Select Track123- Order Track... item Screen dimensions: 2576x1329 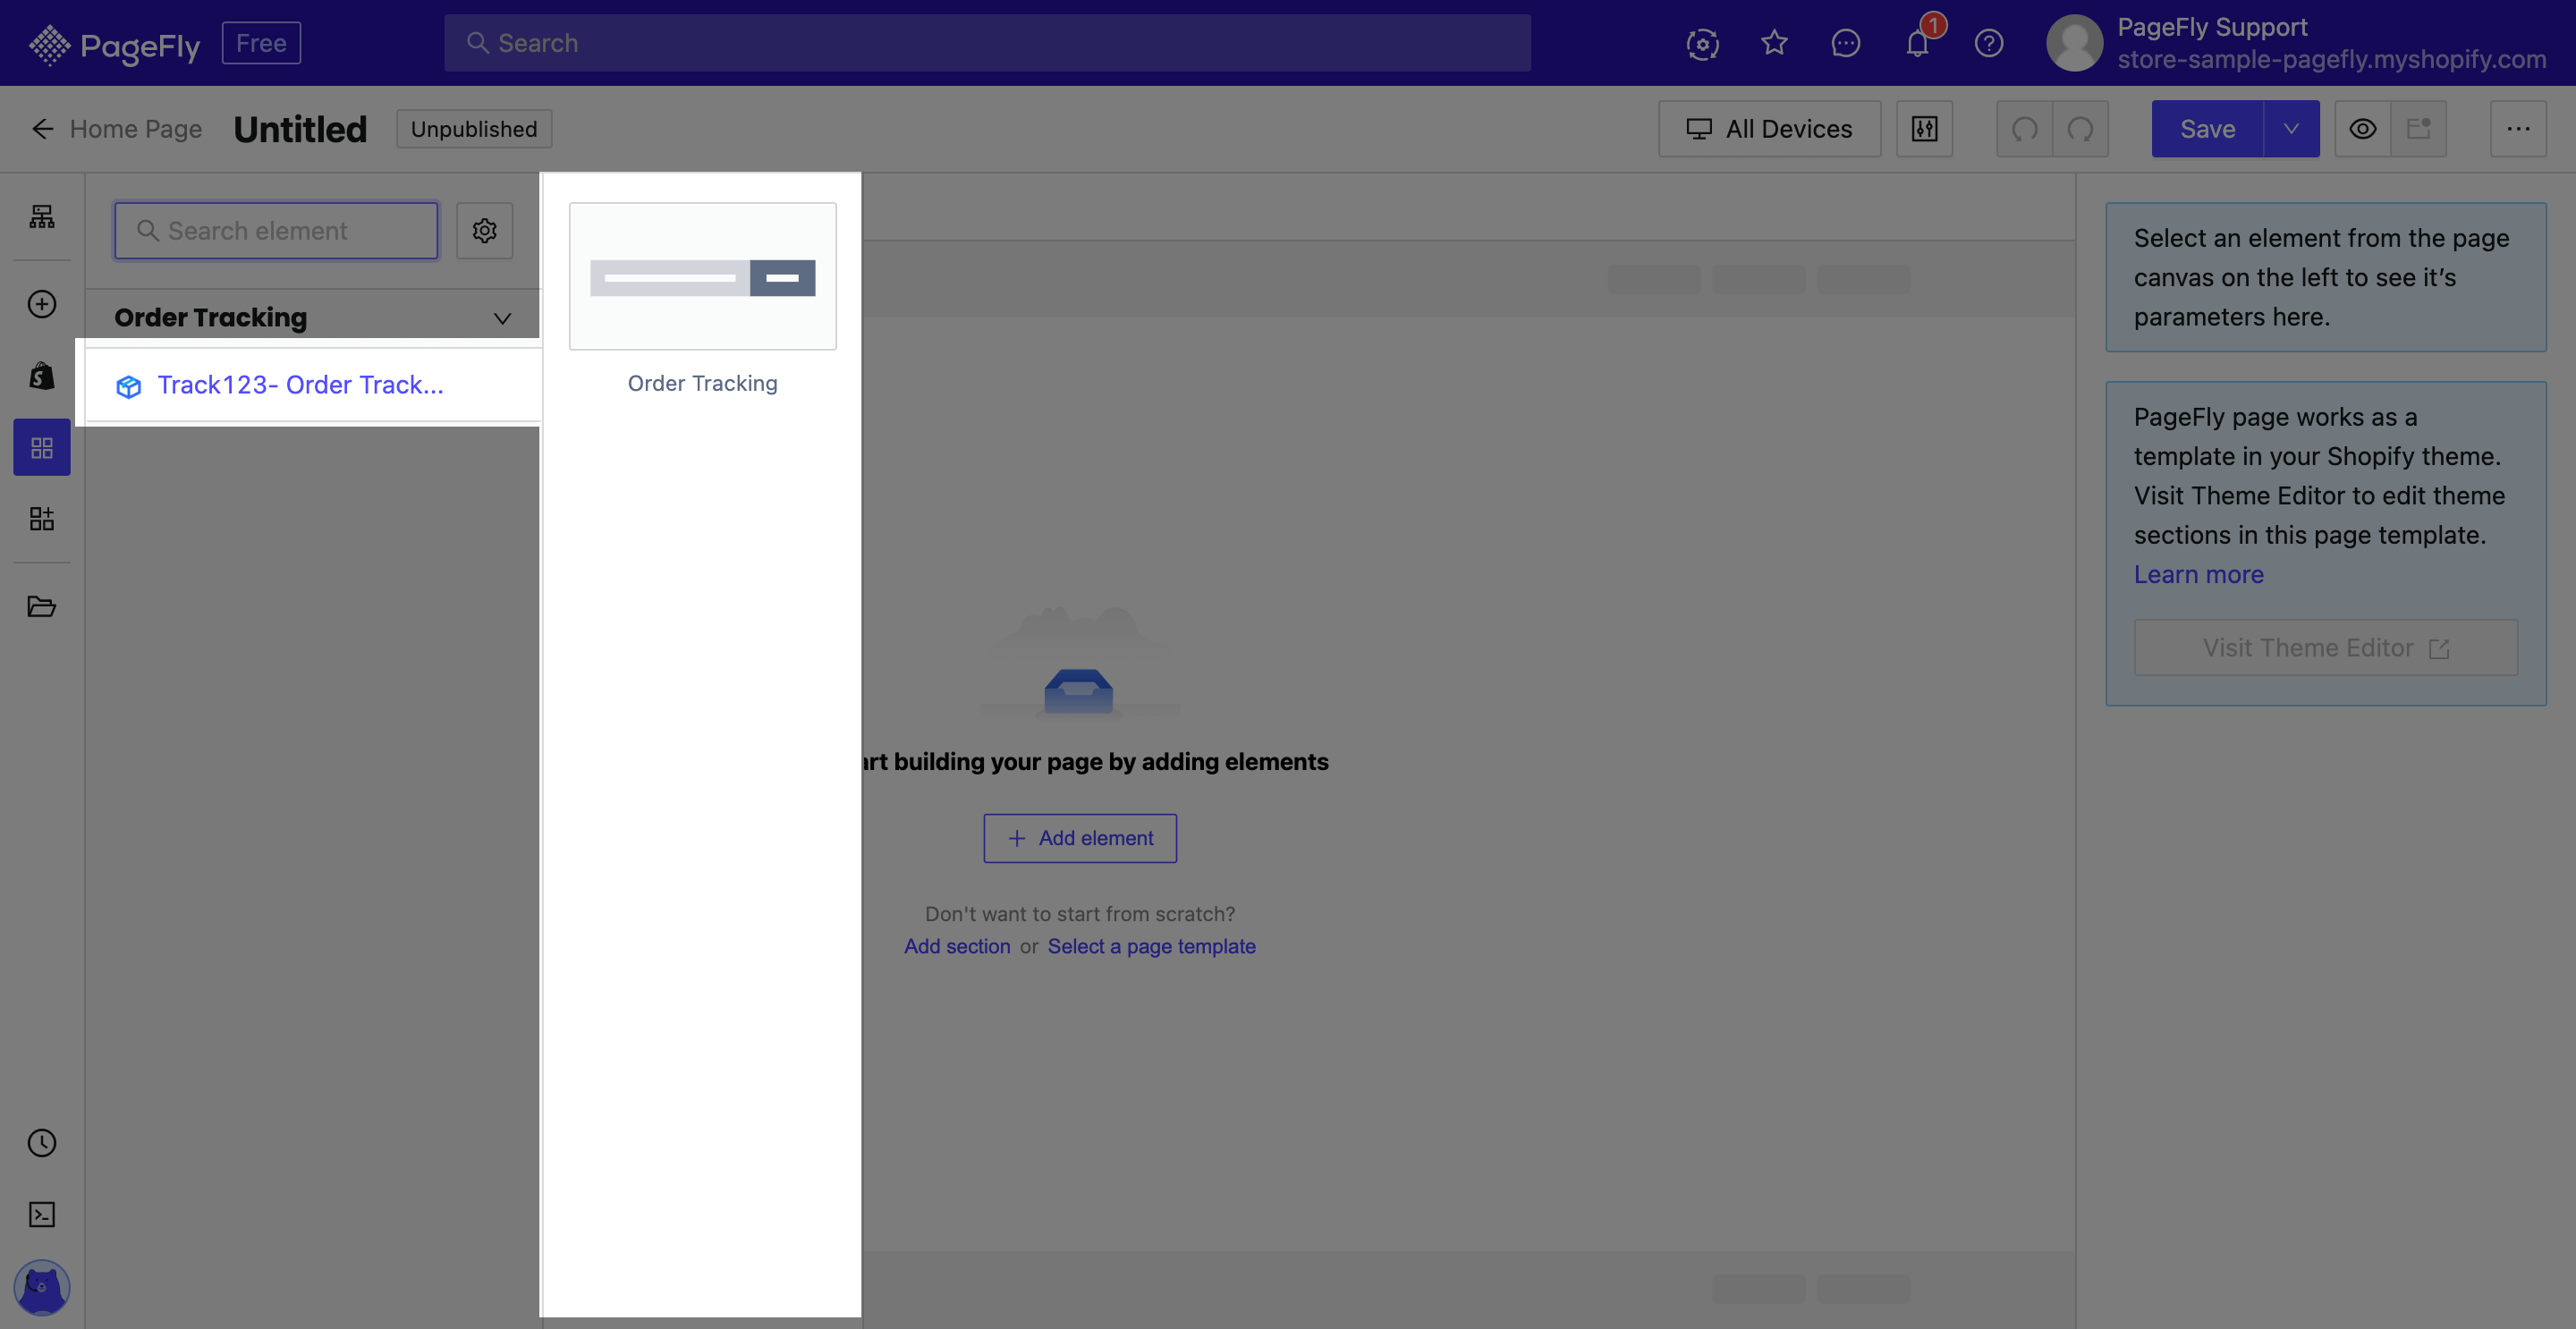point(312,385)
